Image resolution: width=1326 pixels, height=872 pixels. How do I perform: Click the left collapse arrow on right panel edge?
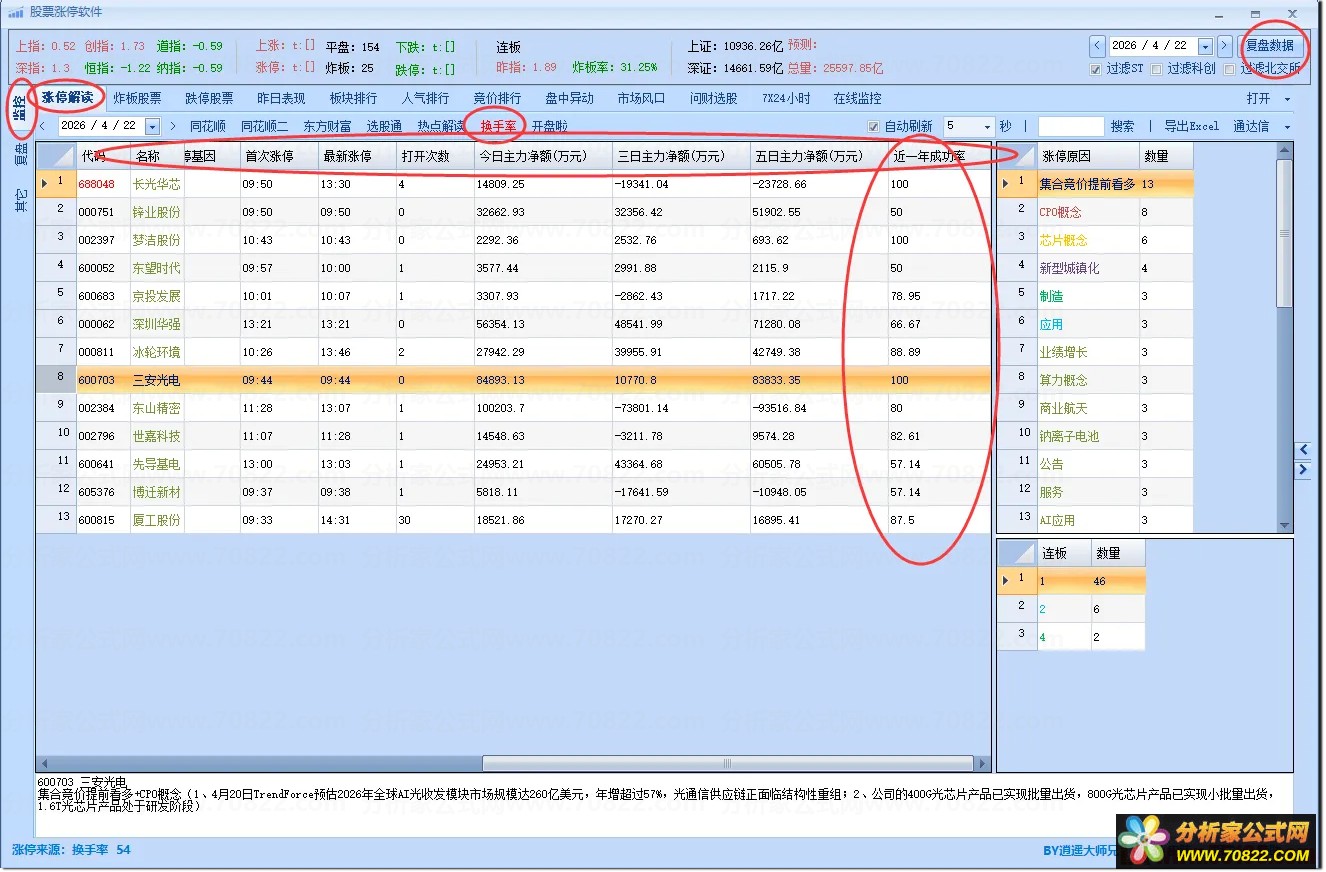pos(1303,450)
